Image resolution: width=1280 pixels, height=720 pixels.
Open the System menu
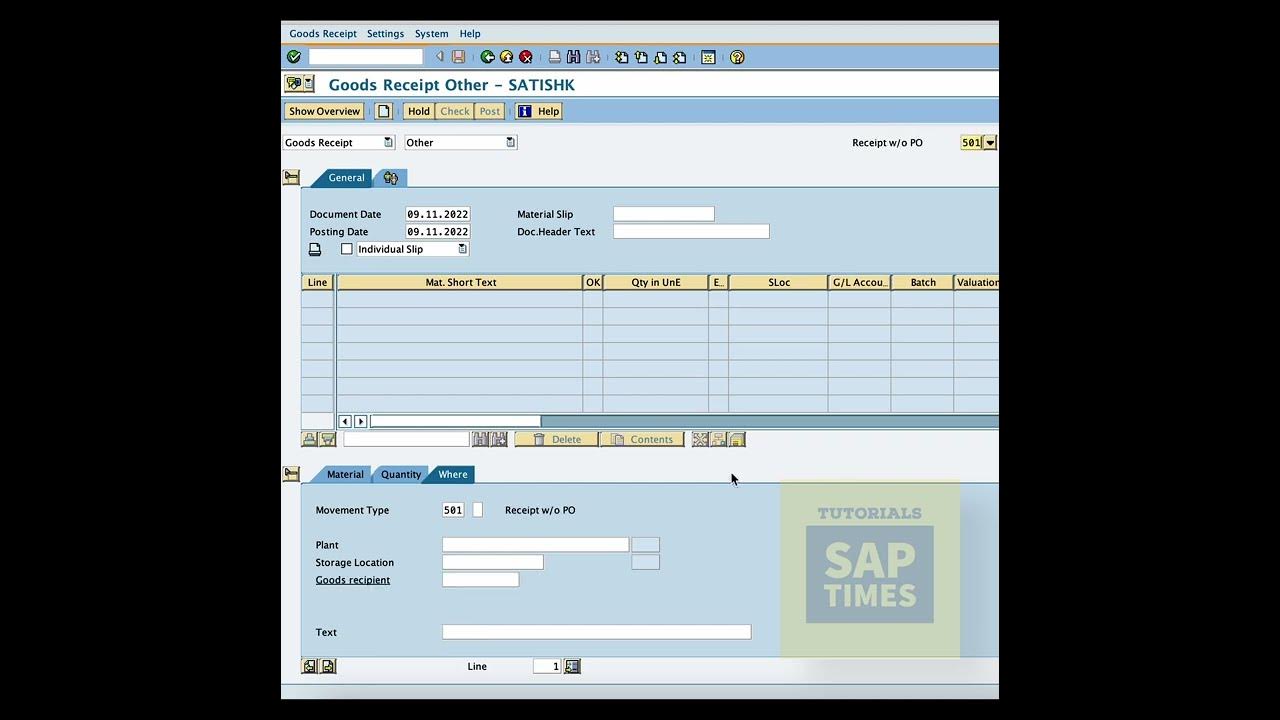pos(432,34)
